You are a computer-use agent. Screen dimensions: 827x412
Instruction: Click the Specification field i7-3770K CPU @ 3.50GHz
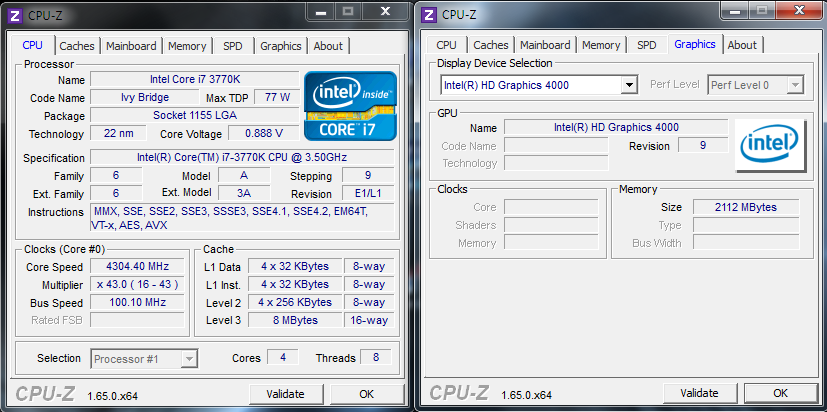(x=242, y=157)
